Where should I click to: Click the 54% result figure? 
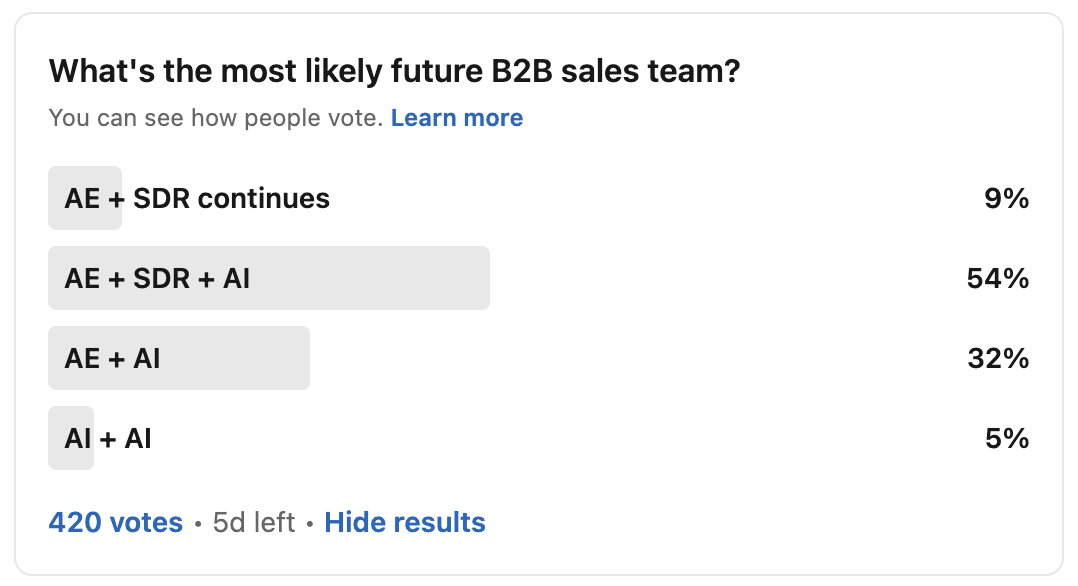[998, 279]
